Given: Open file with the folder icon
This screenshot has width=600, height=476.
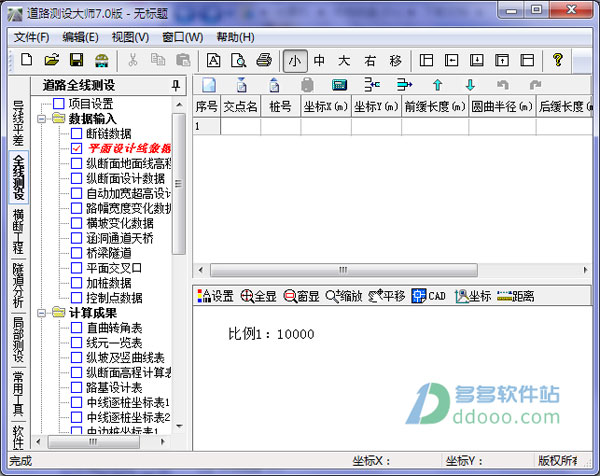Looking at the screenshot, I should coord(52,60).
